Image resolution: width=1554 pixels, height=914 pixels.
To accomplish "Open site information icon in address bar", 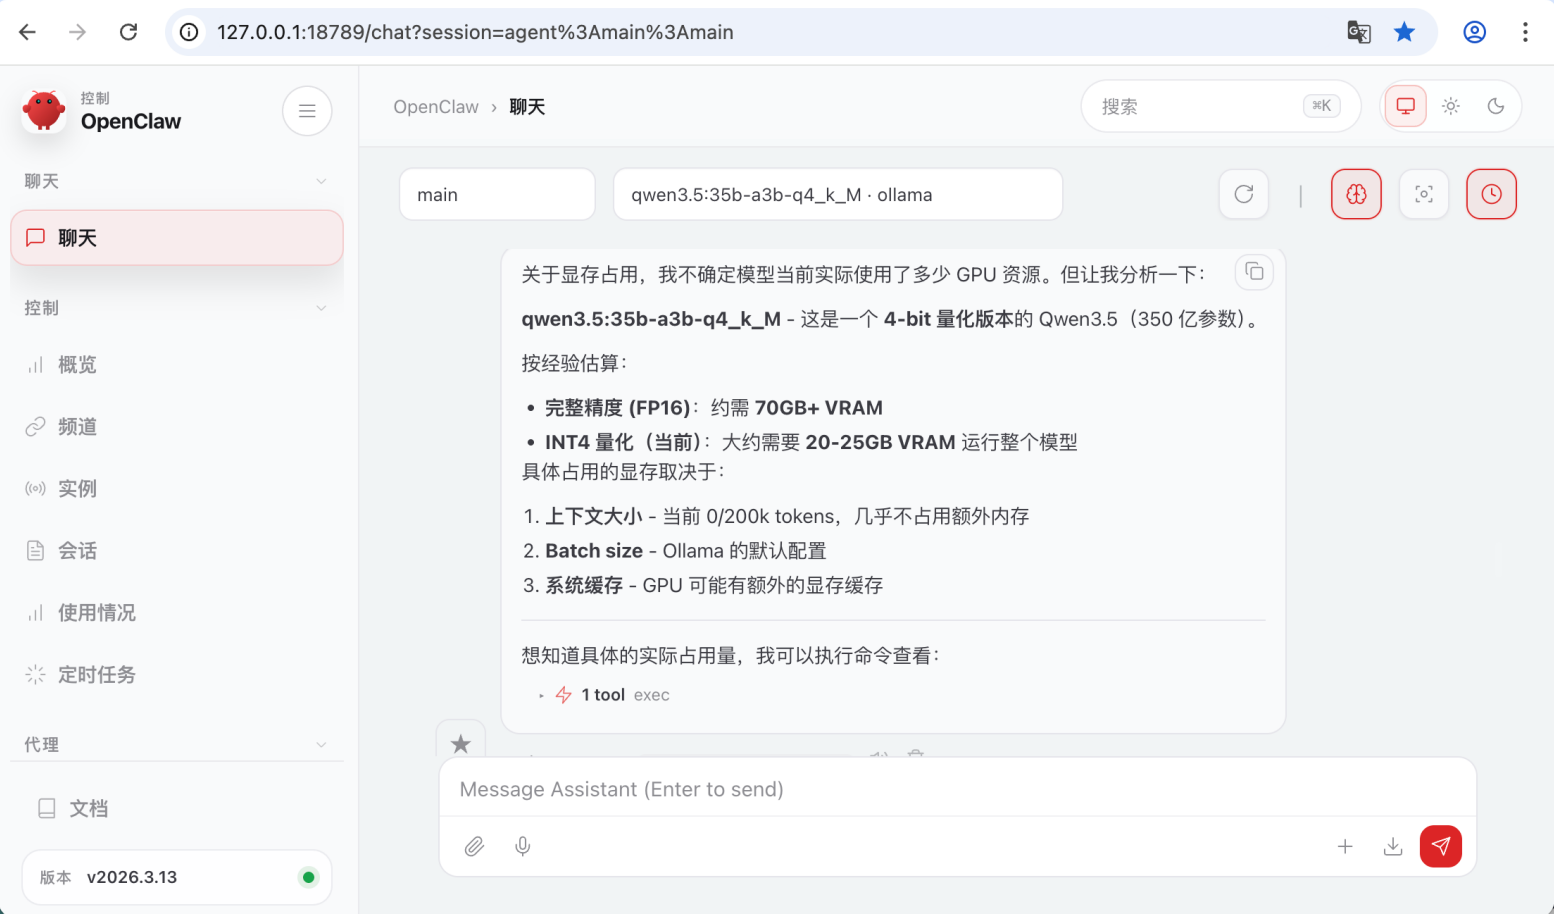I will [x=188, y=32].
